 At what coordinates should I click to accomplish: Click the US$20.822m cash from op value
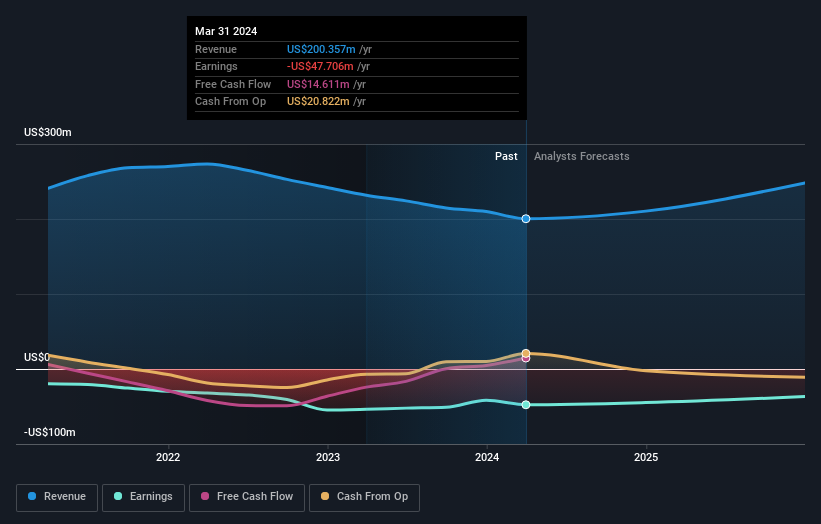[x=318, y=102]
